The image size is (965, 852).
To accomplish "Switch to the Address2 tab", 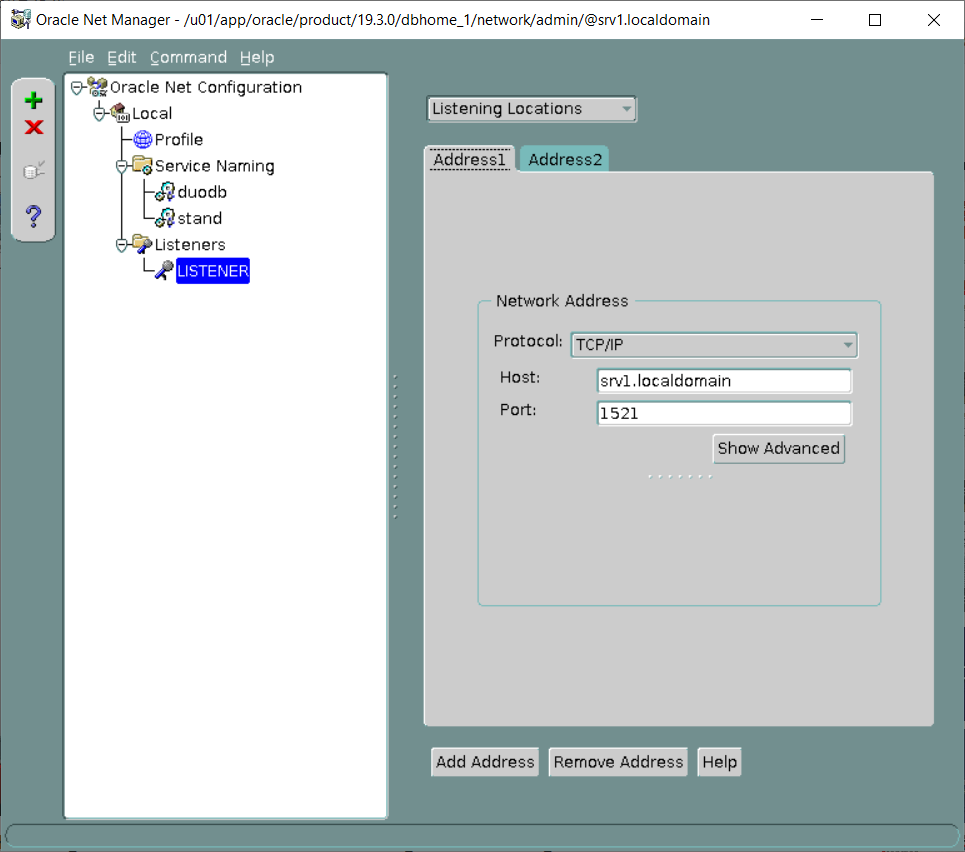I will pyautogui.click(x=565, y=160).
